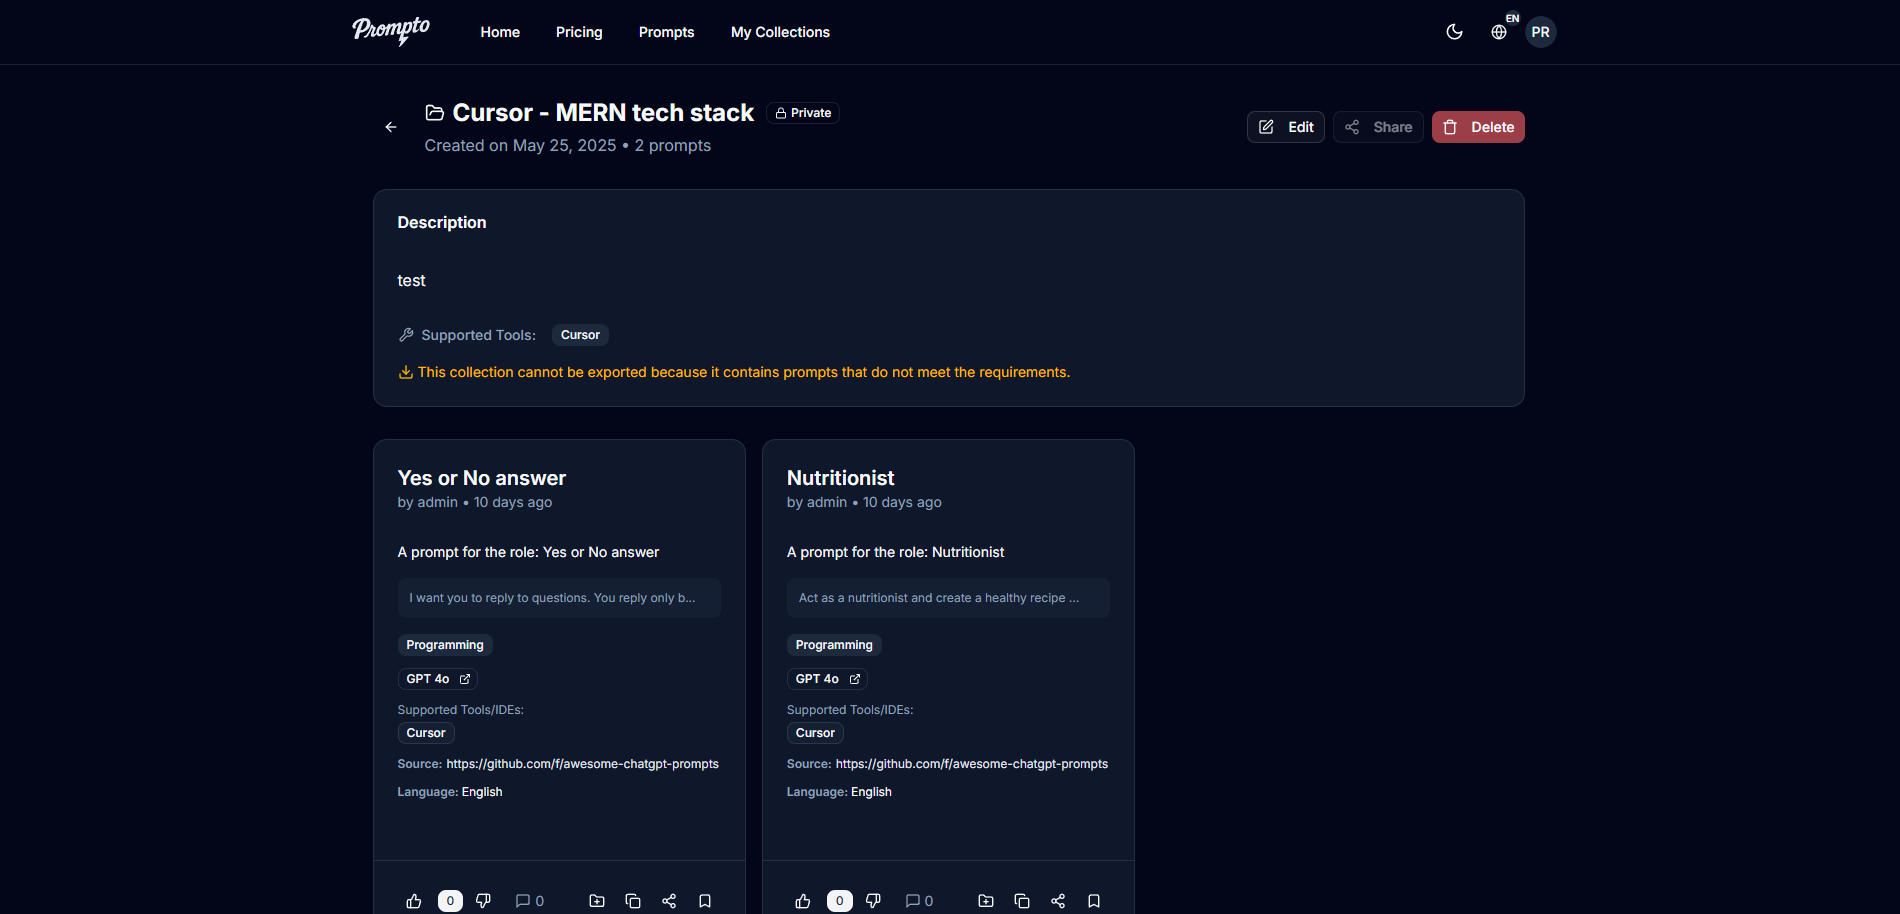Open the Yes or No answer prompt

(x=482, y=478)
